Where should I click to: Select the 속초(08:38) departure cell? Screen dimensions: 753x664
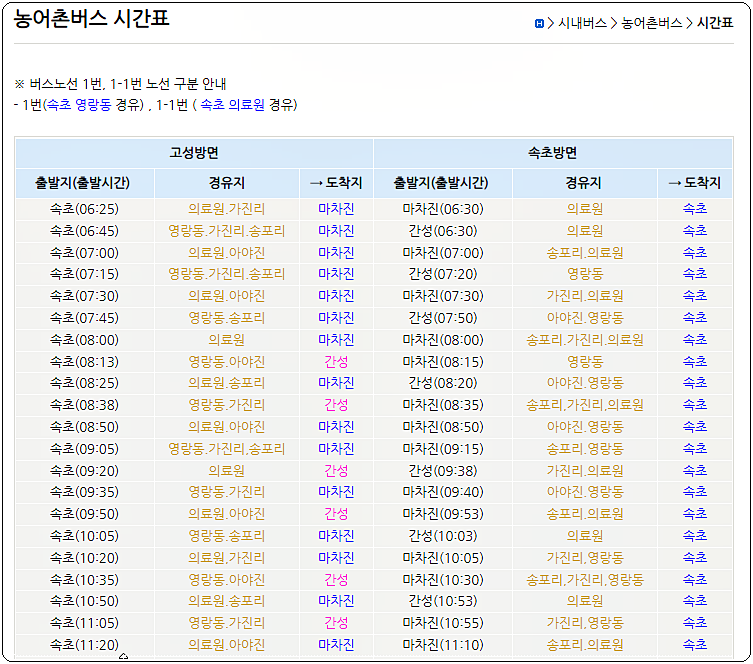[85, 405]
